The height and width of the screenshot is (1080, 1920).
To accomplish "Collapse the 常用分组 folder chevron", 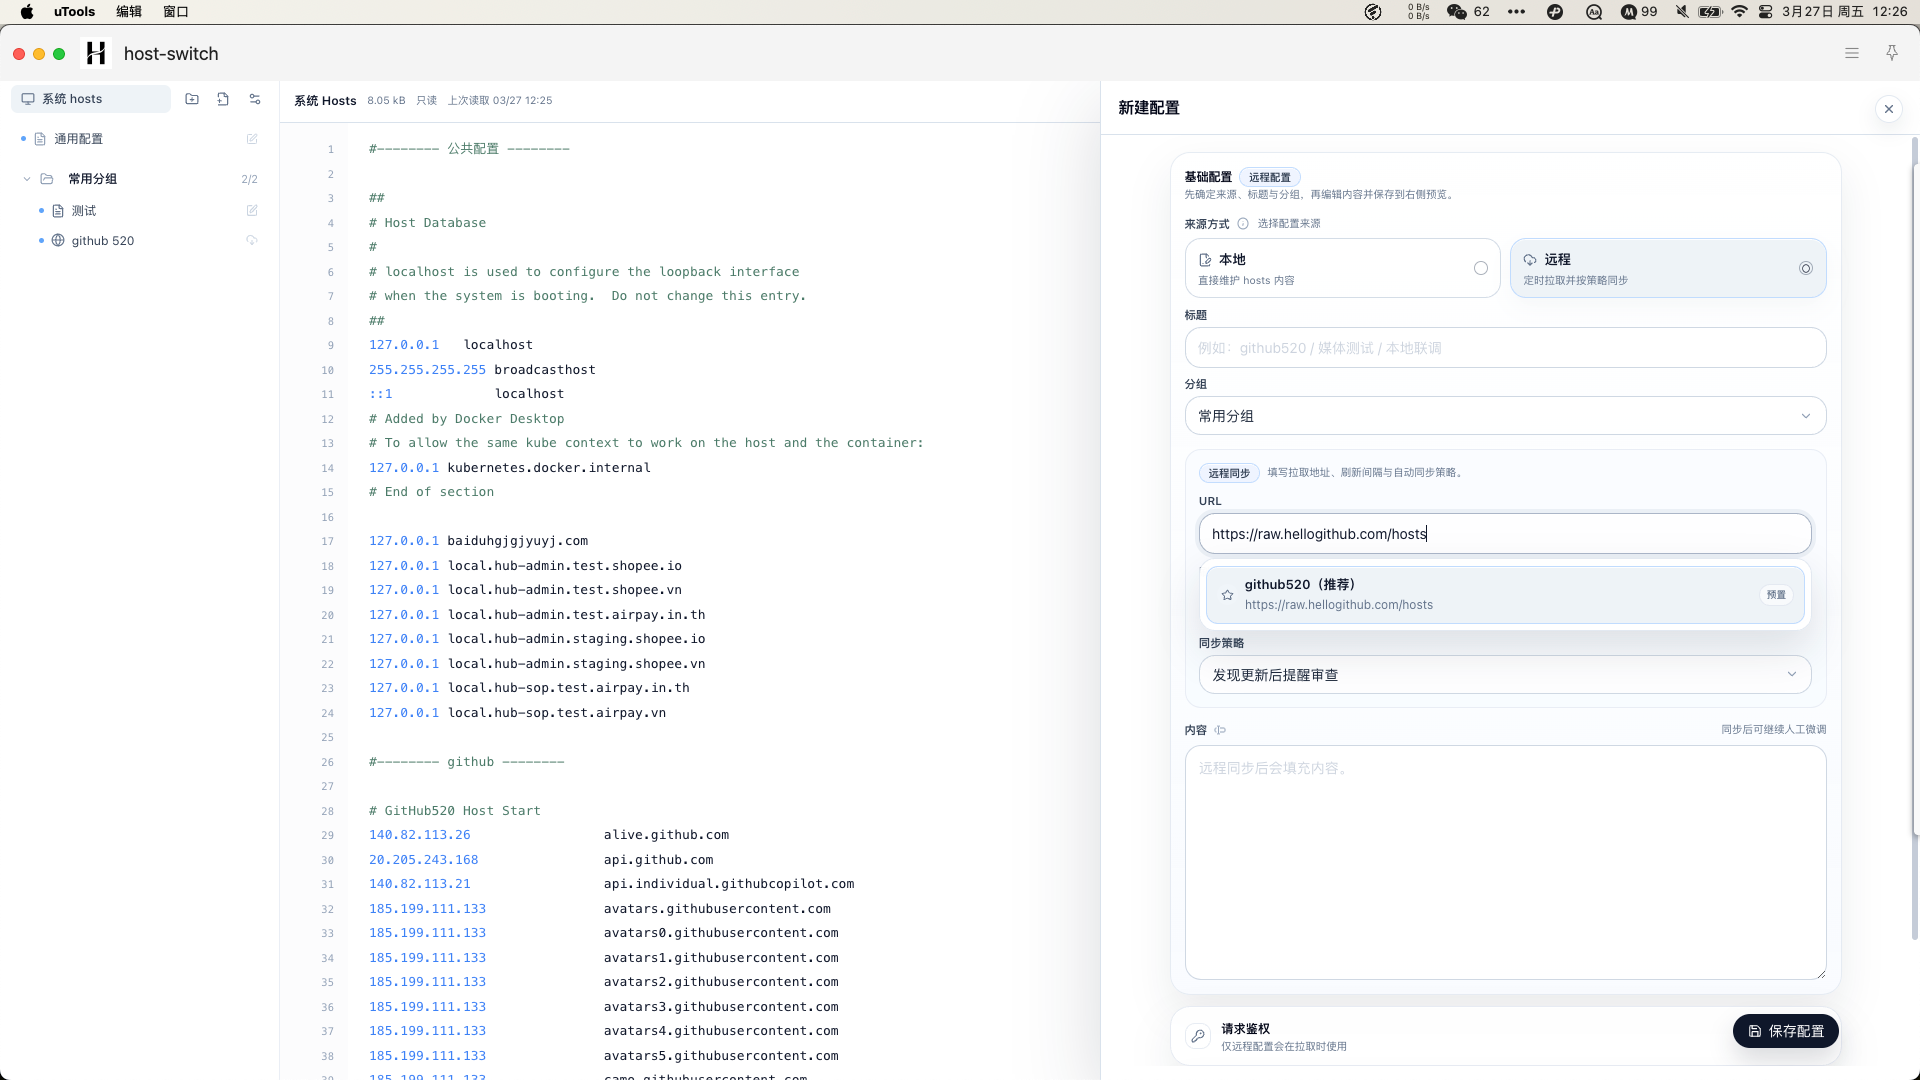I will tap(27, 179).
